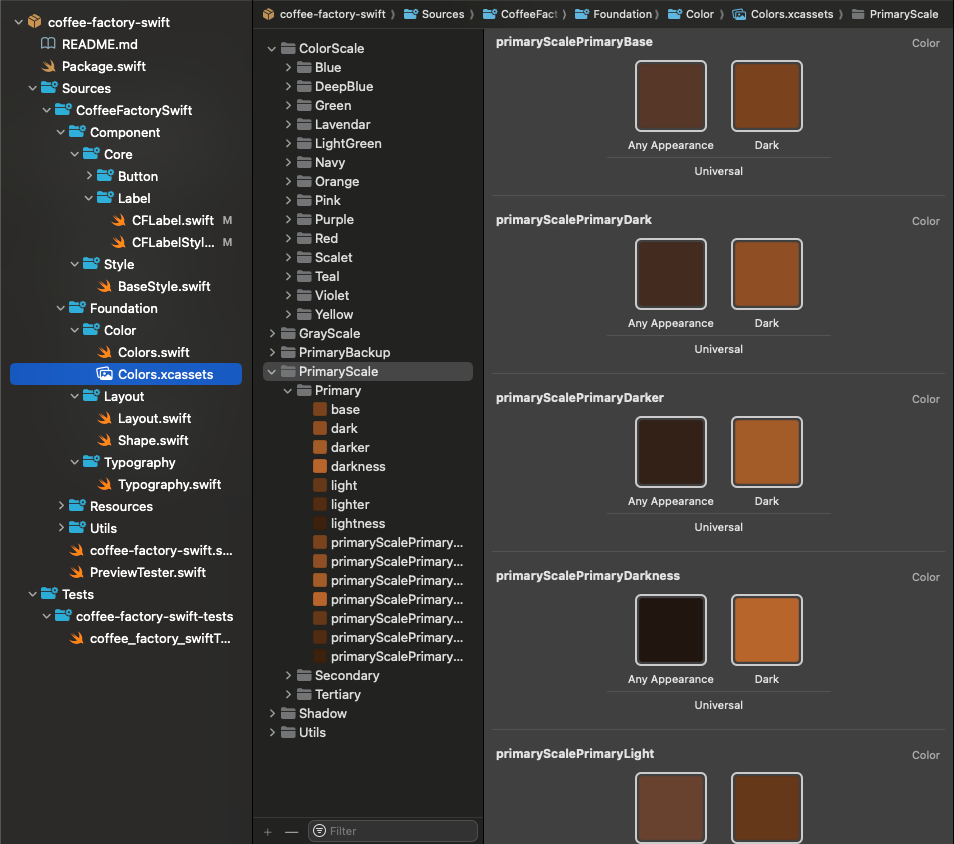
Task: Expand the Secondary color folder
Action: [288, 675]
